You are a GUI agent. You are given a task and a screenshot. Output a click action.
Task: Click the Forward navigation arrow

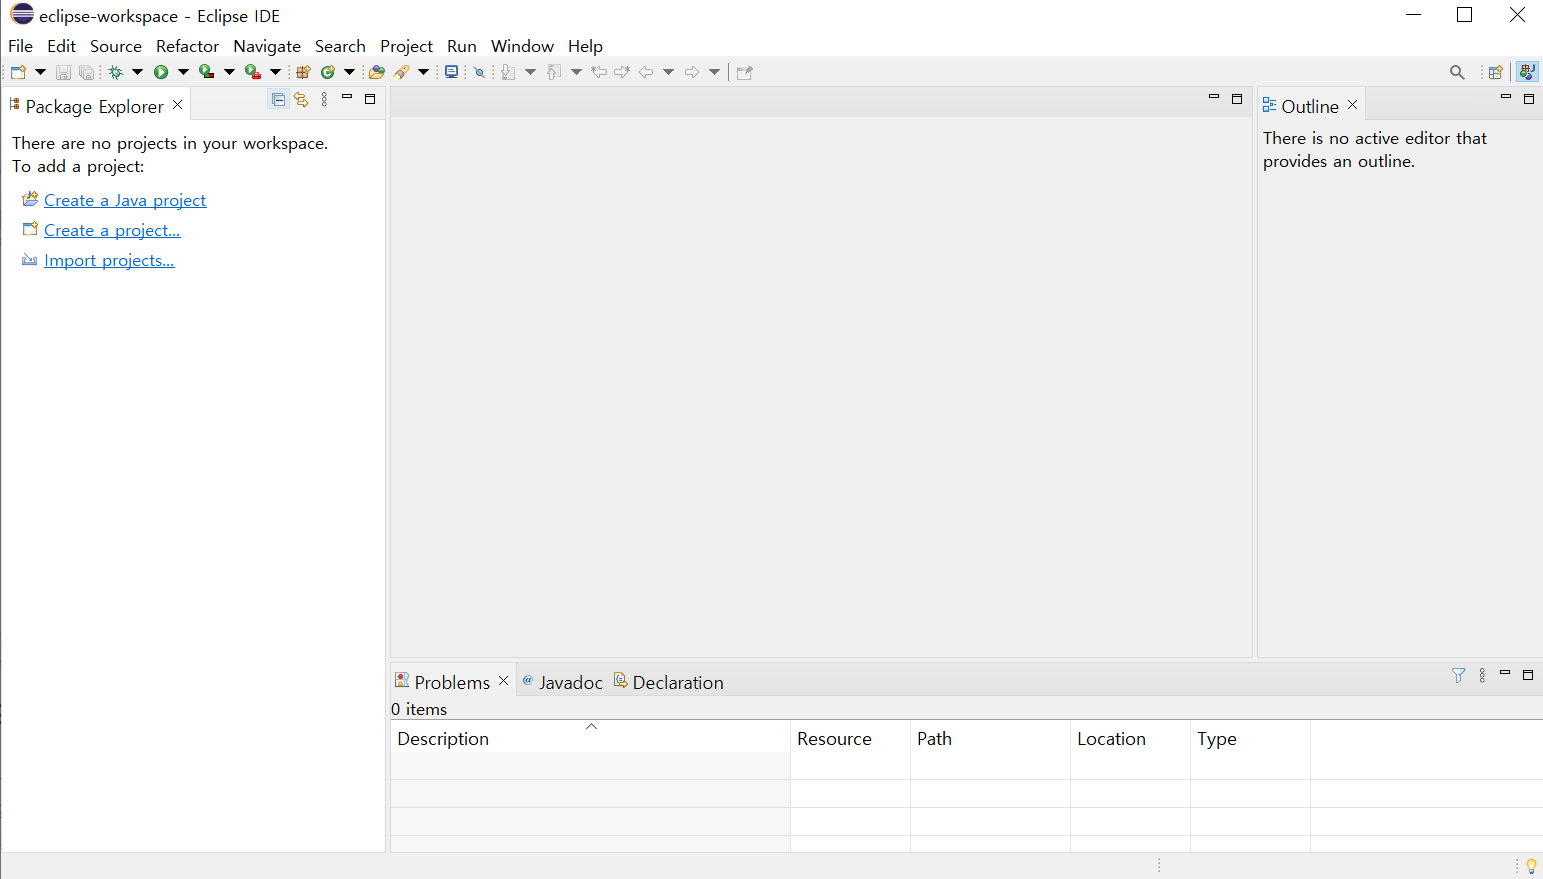tap(692, 72)
